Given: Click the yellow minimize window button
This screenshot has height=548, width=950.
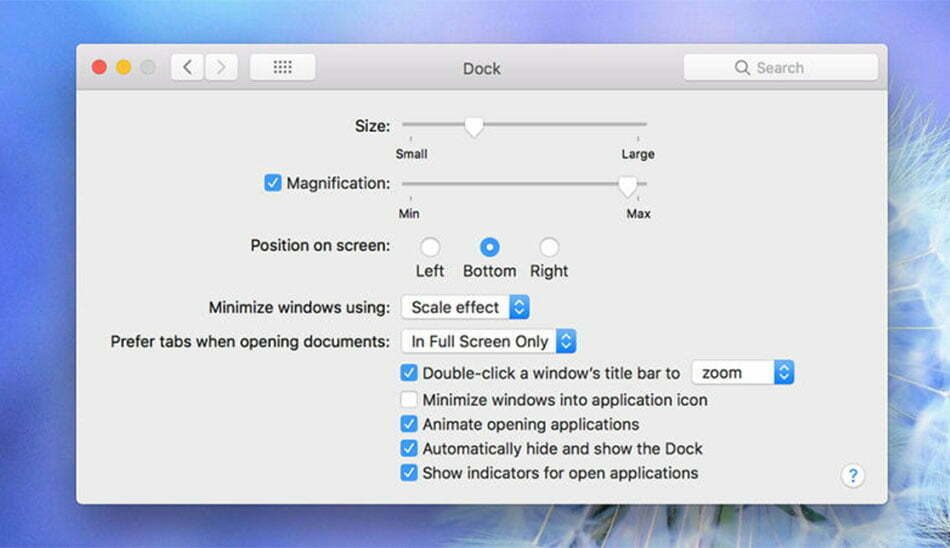Looking at the screenshot, I should [x=124, y=68].
